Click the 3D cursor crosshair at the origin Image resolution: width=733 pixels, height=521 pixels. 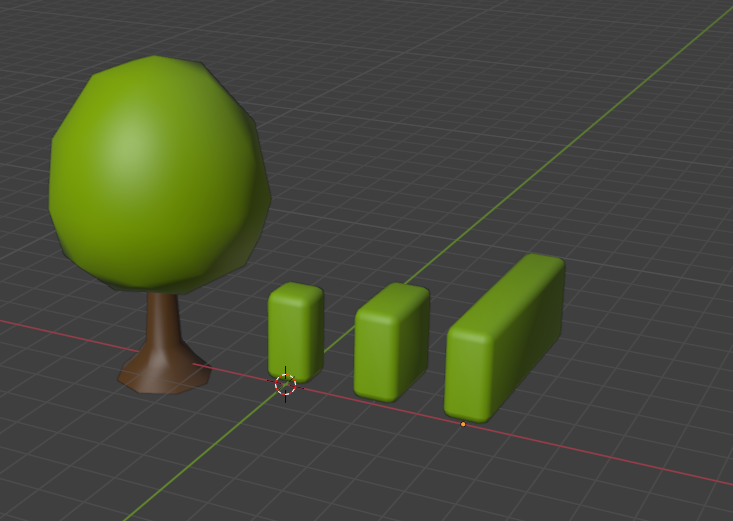click(x=286, y=384)
